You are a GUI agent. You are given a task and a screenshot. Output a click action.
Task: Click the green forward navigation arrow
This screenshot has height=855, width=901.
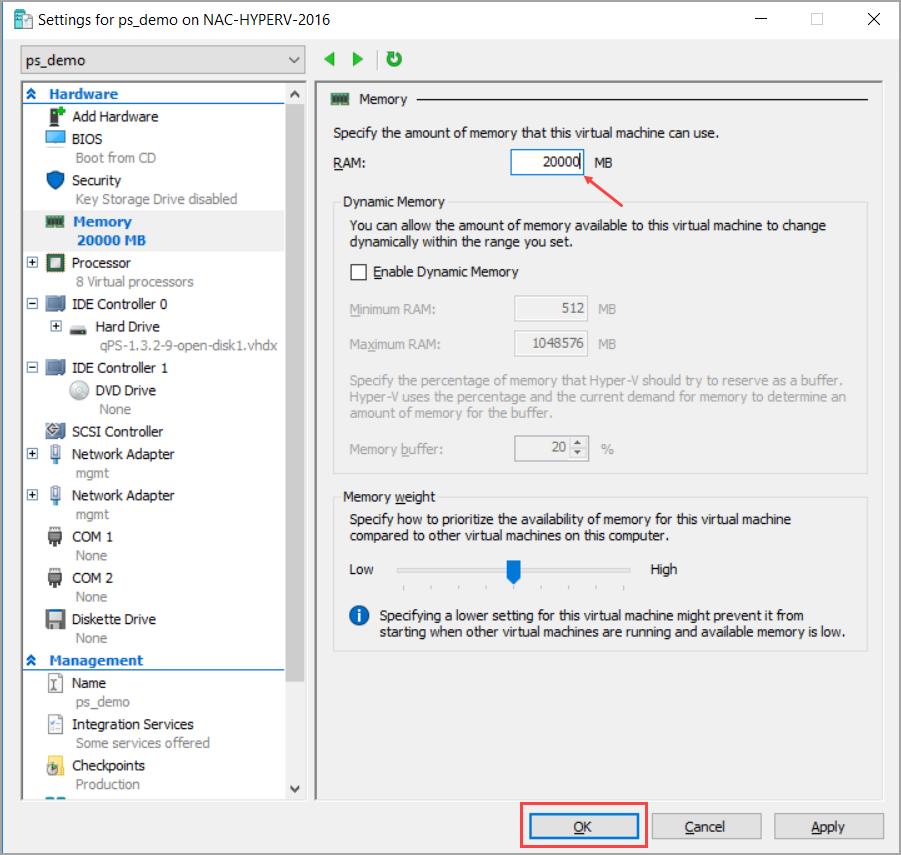tap(357, 59)
